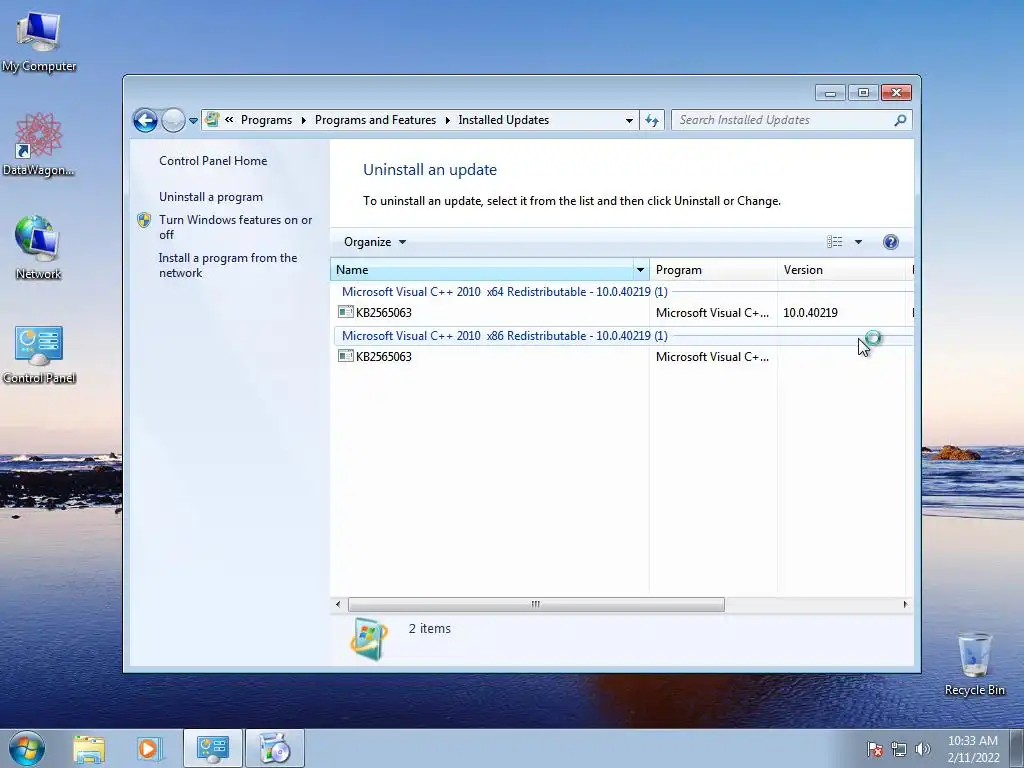Click the 2 items status text
The width and height of the screenshot is (1024, 768).
[x=430, y=628]
